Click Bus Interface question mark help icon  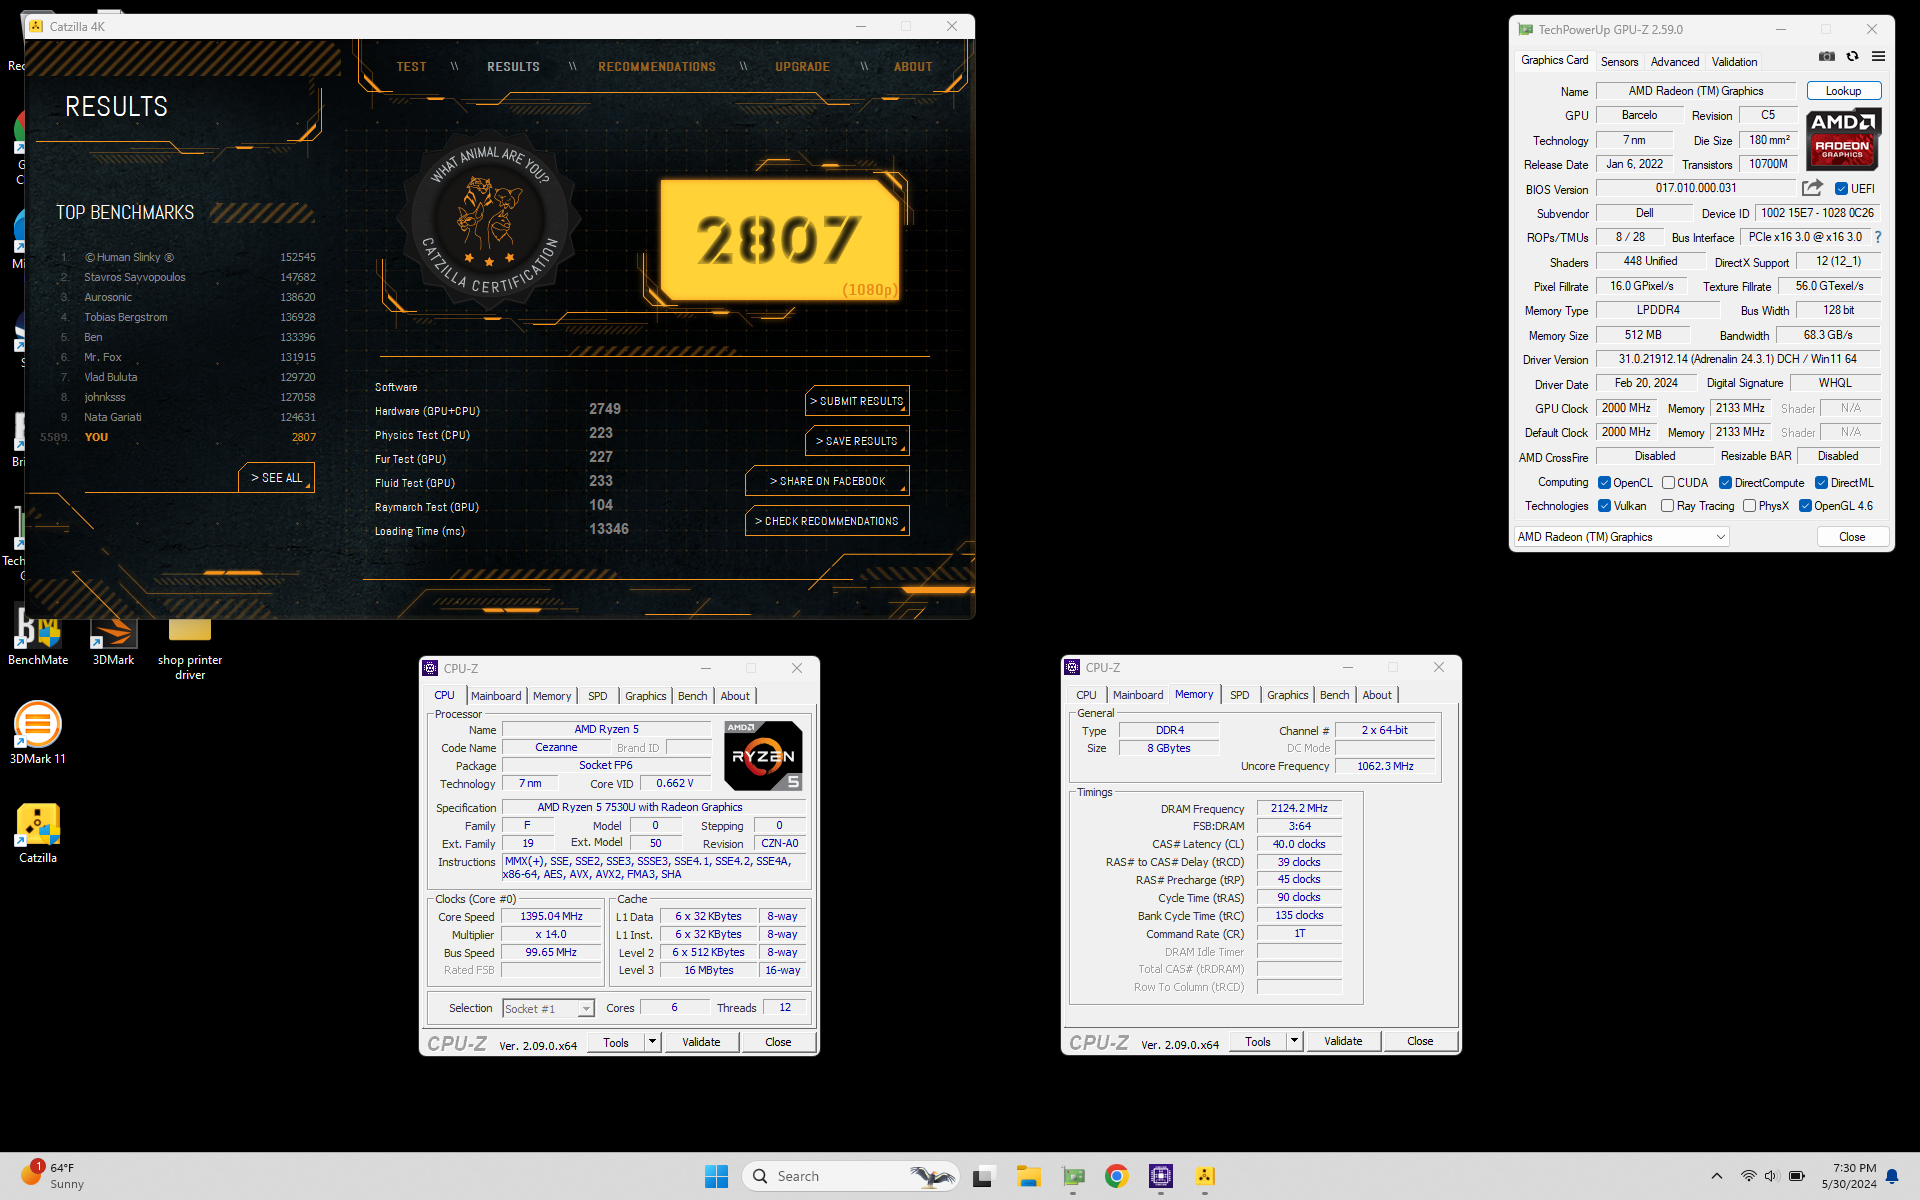(x=1878, y=237)
